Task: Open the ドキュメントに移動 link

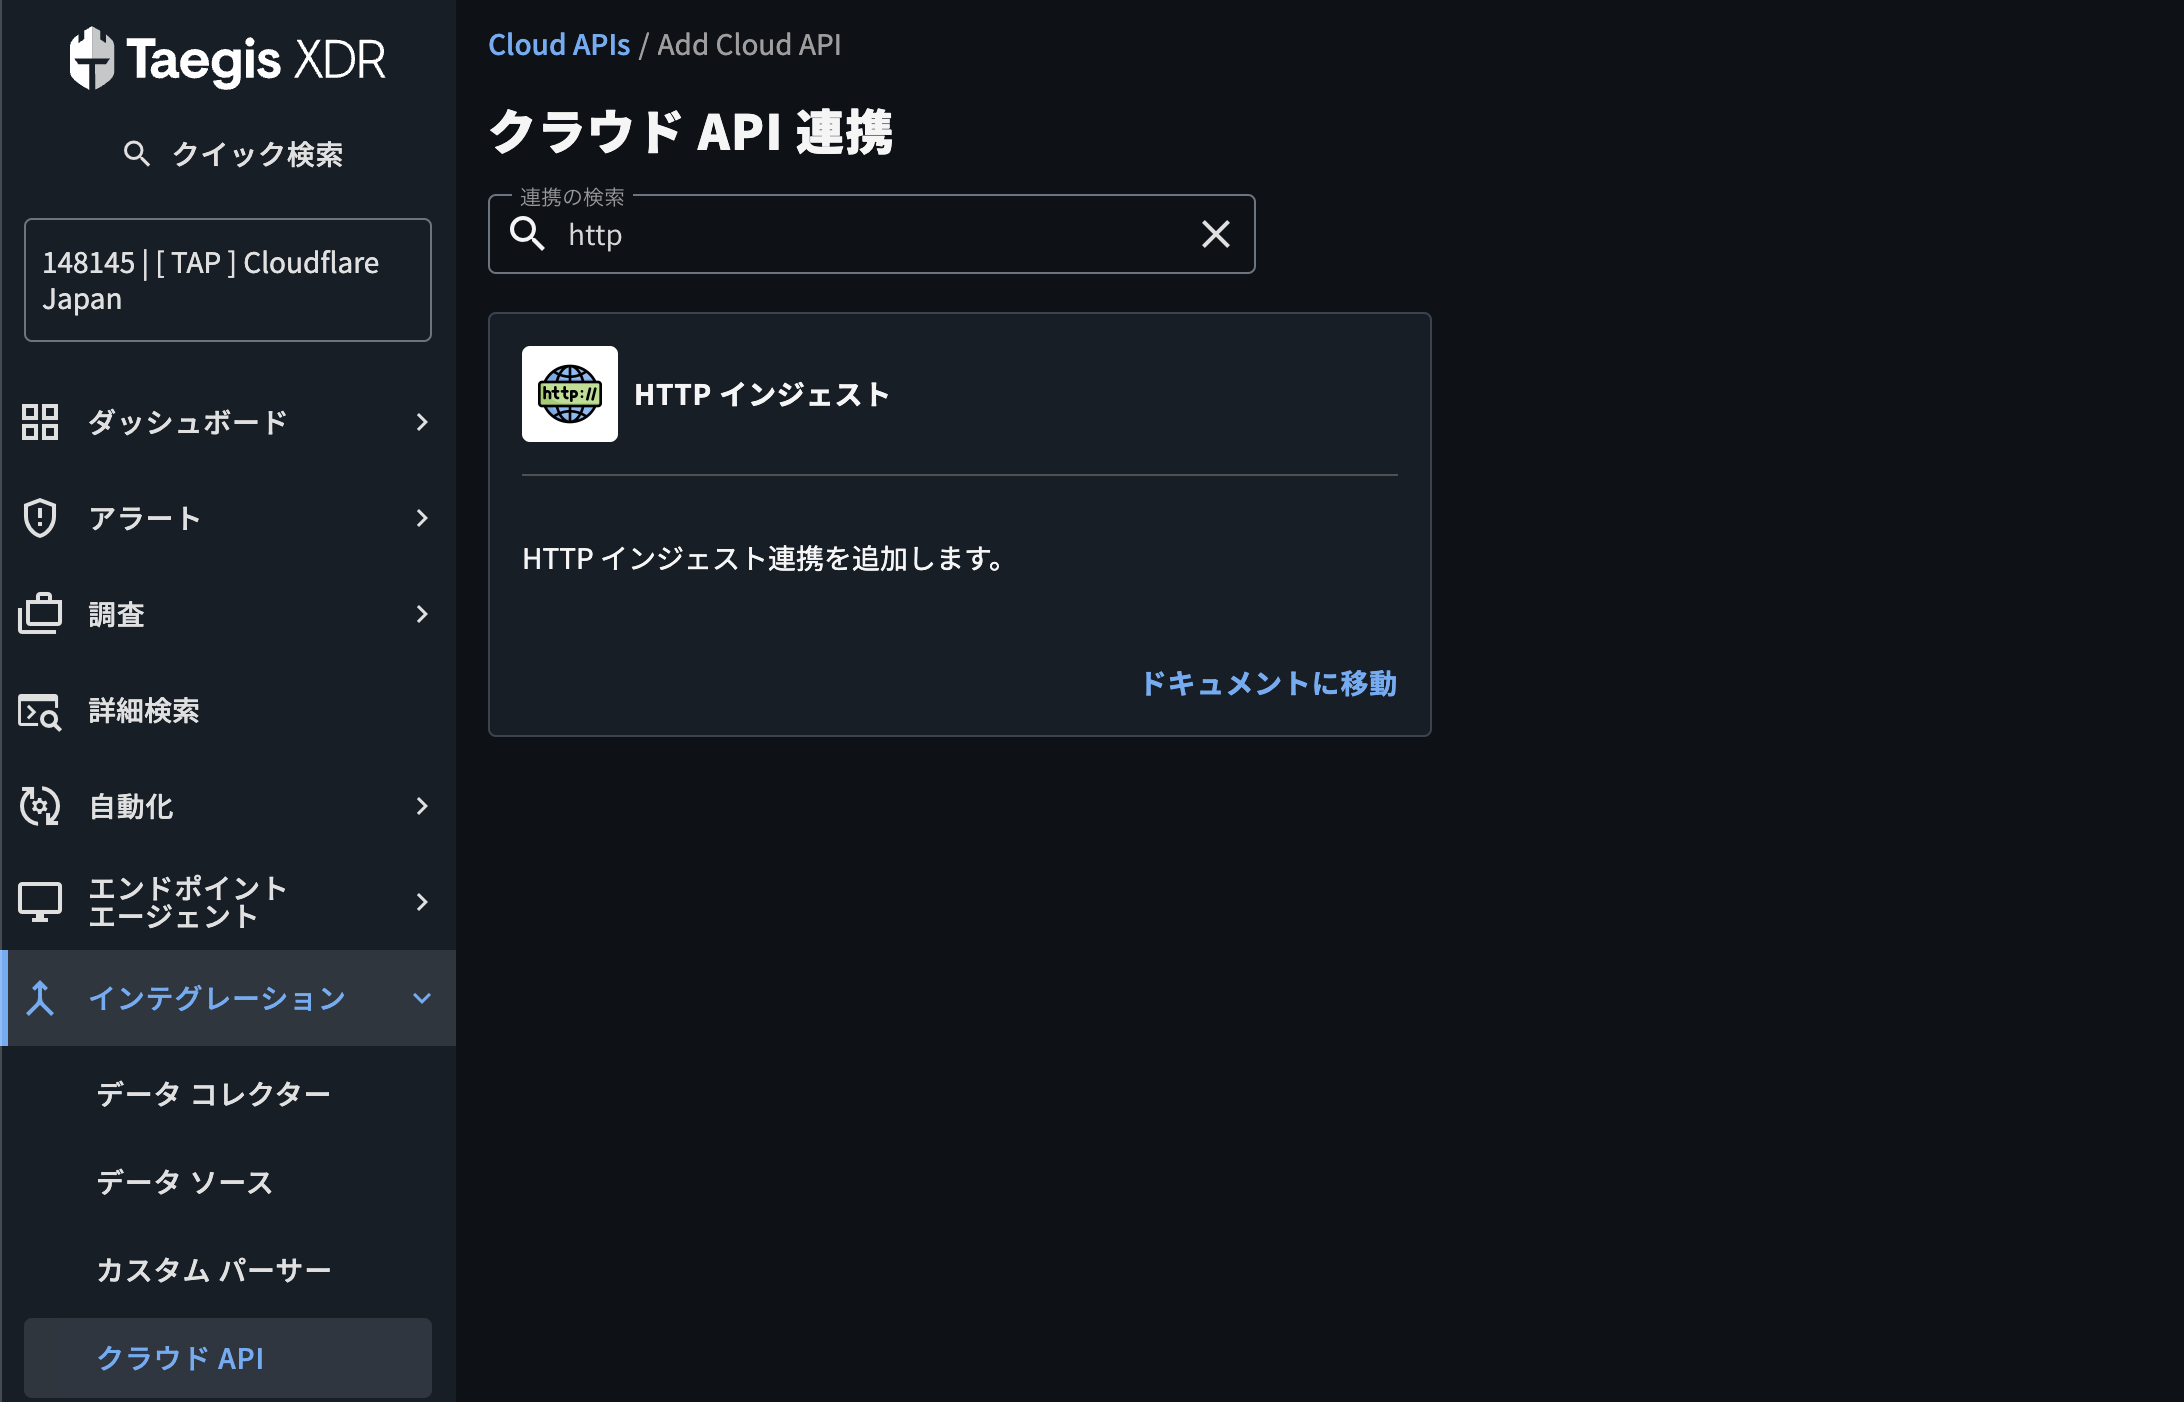Action: tap(1268, 684)
